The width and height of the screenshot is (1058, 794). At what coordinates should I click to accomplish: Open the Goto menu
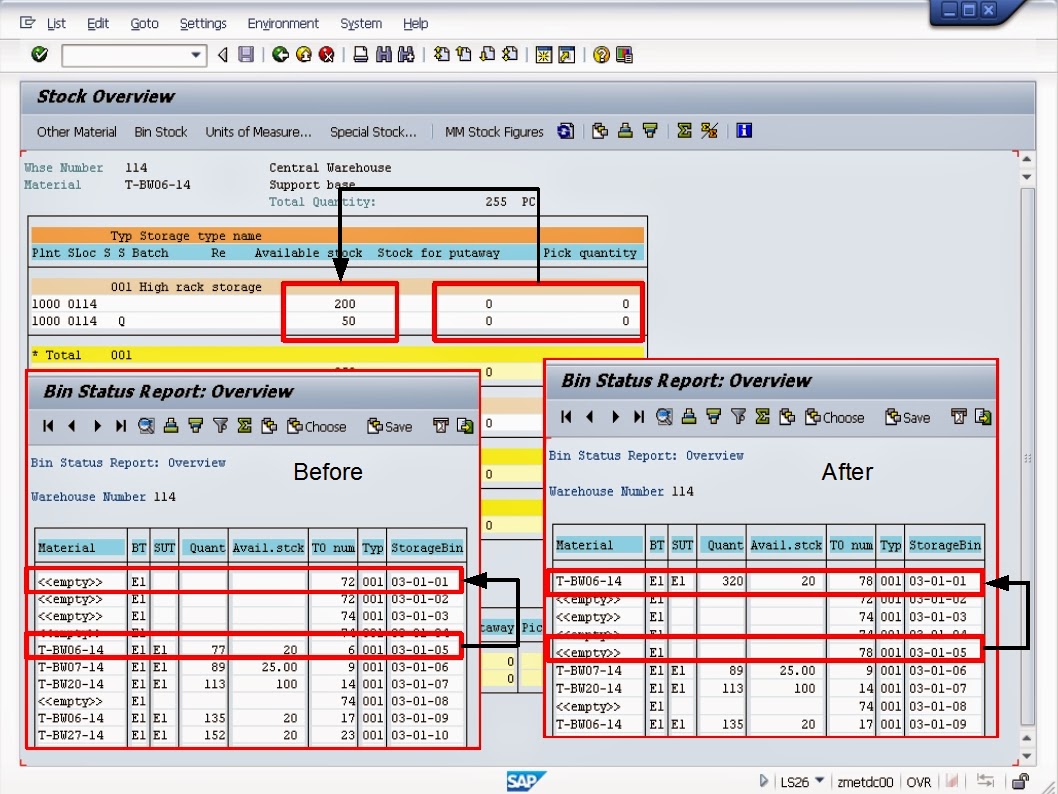coord(145,23)
